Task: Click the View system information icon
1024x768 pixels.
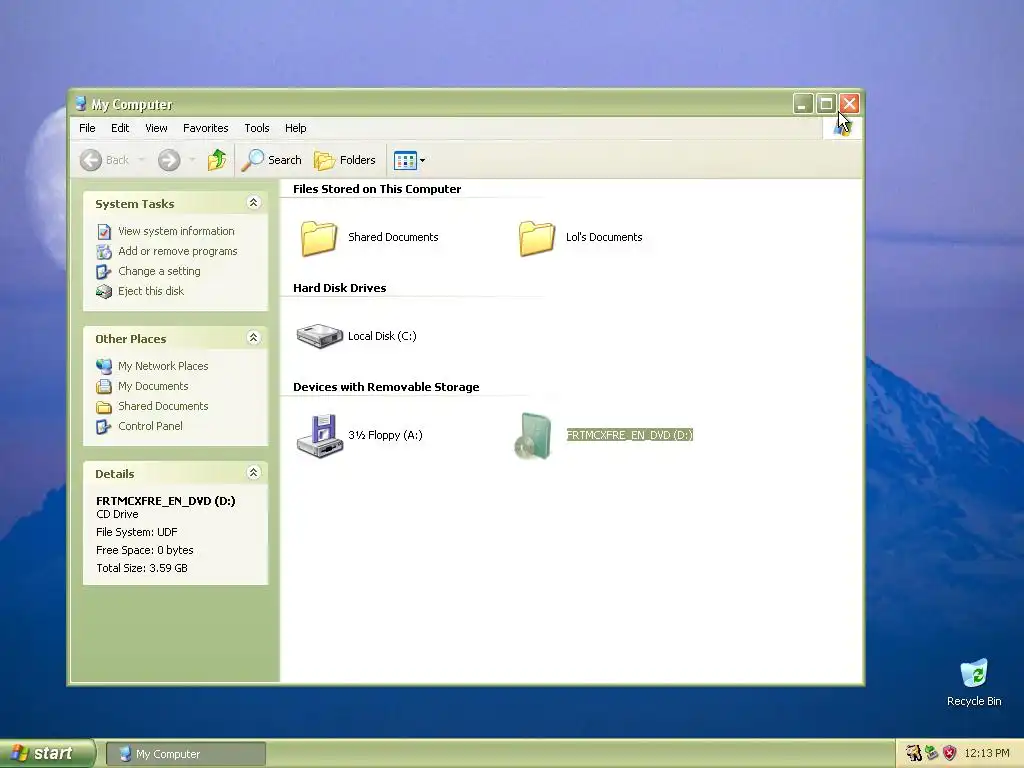Action: (x=104, y=231)
